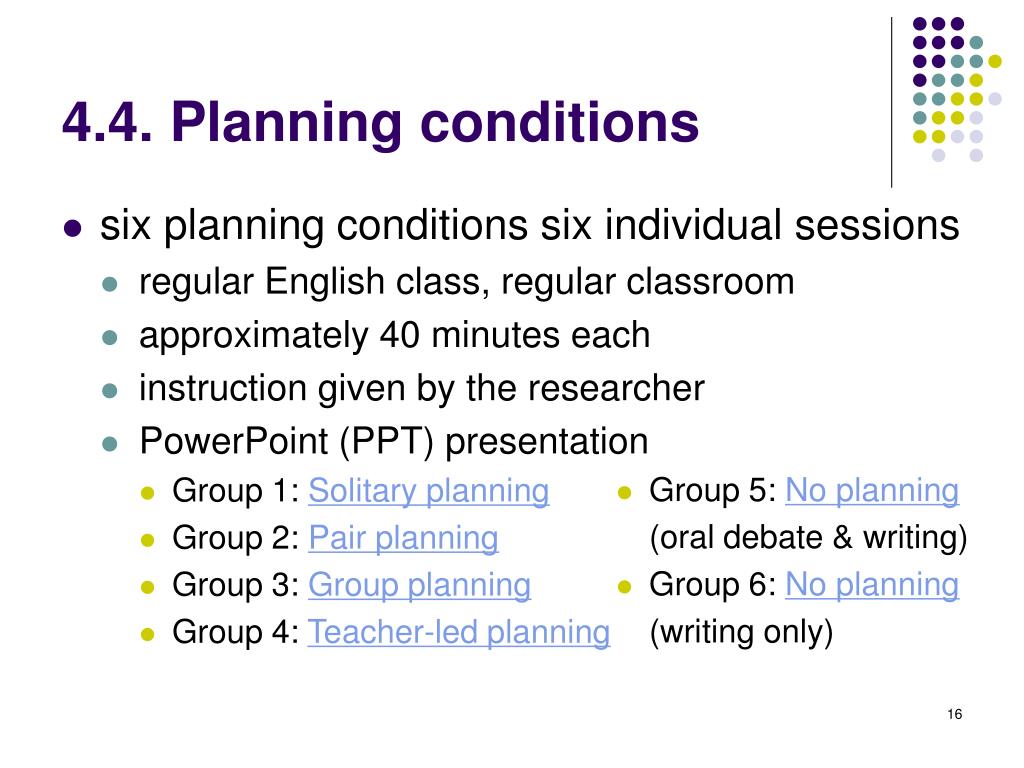Image resolution: width=1024 pixels, height=768 pixels.
Task: Select instruction given by the researcher text
Action: 422,389
